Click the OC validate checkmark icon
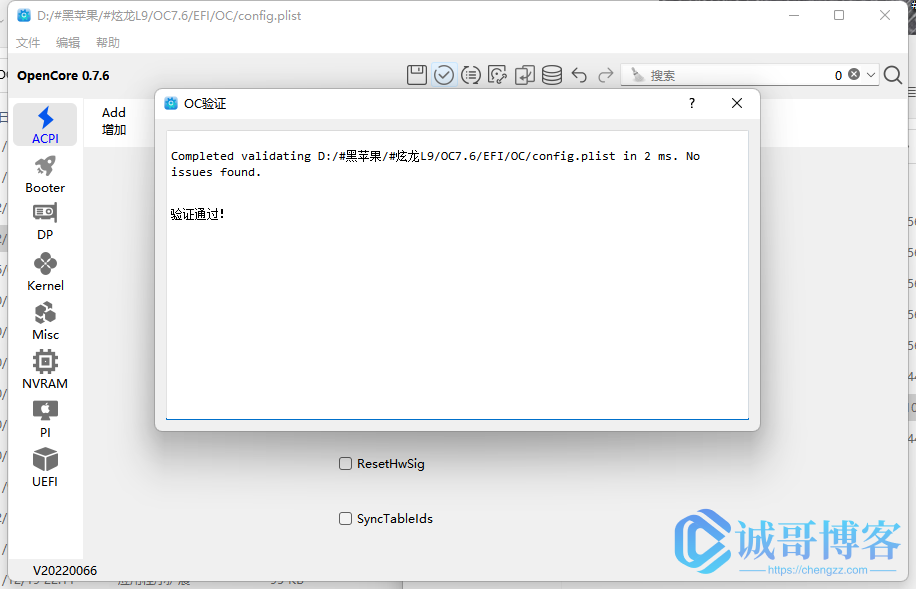 coord(444,75)
